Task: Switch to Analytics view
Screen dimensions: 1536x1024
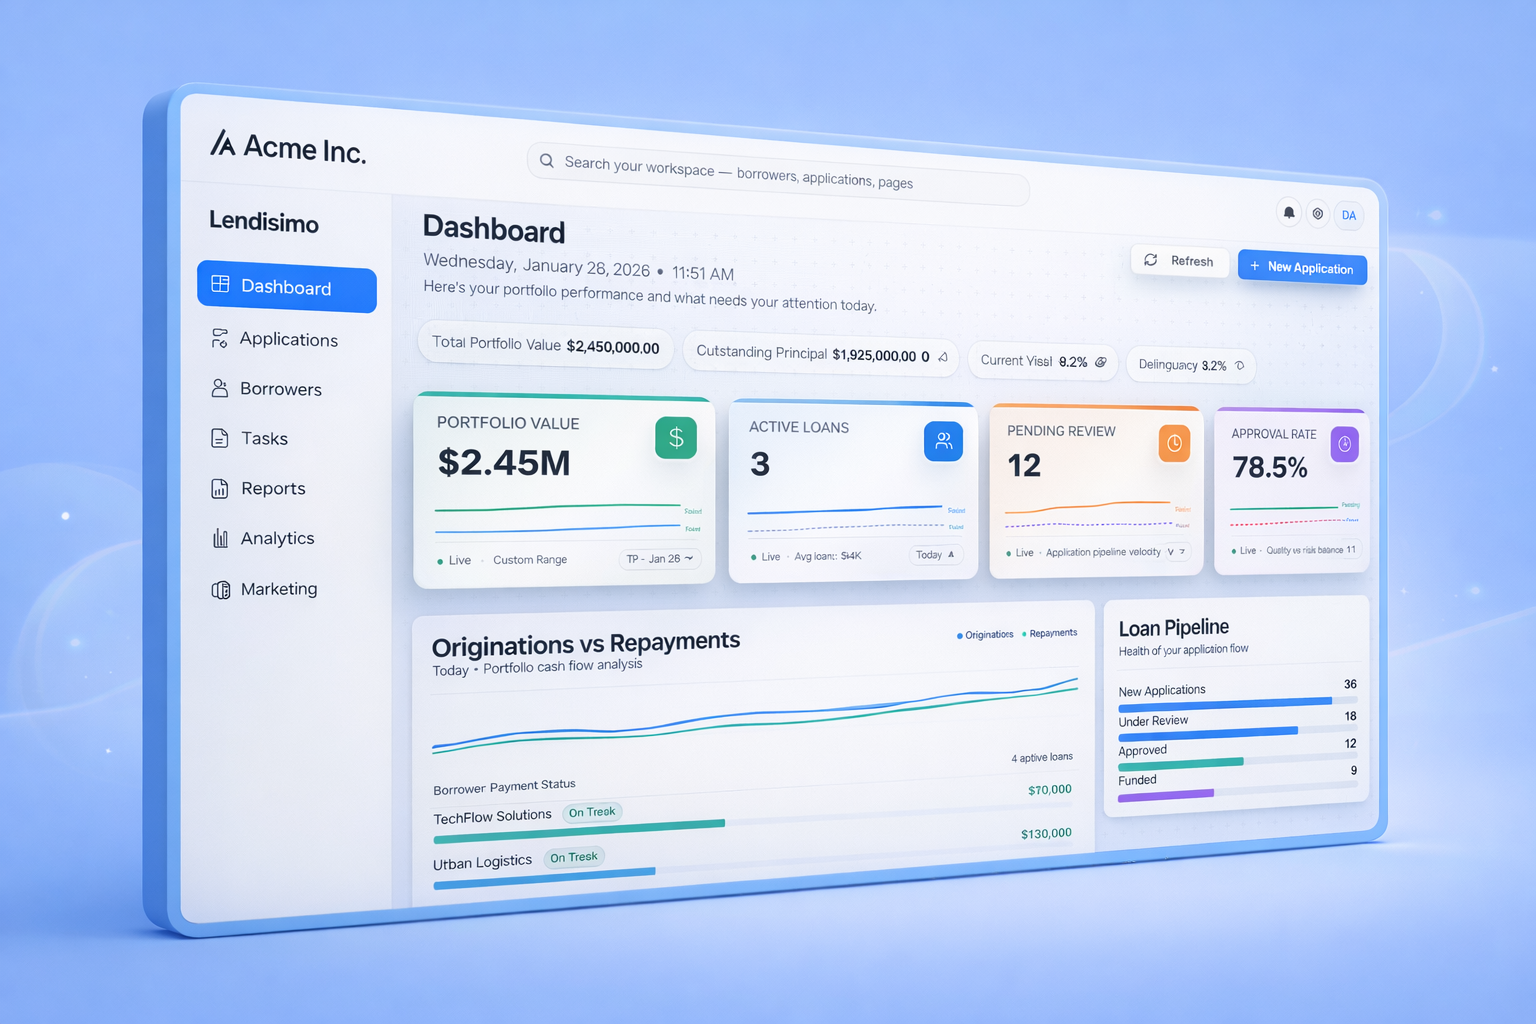Action: [264, 538]
